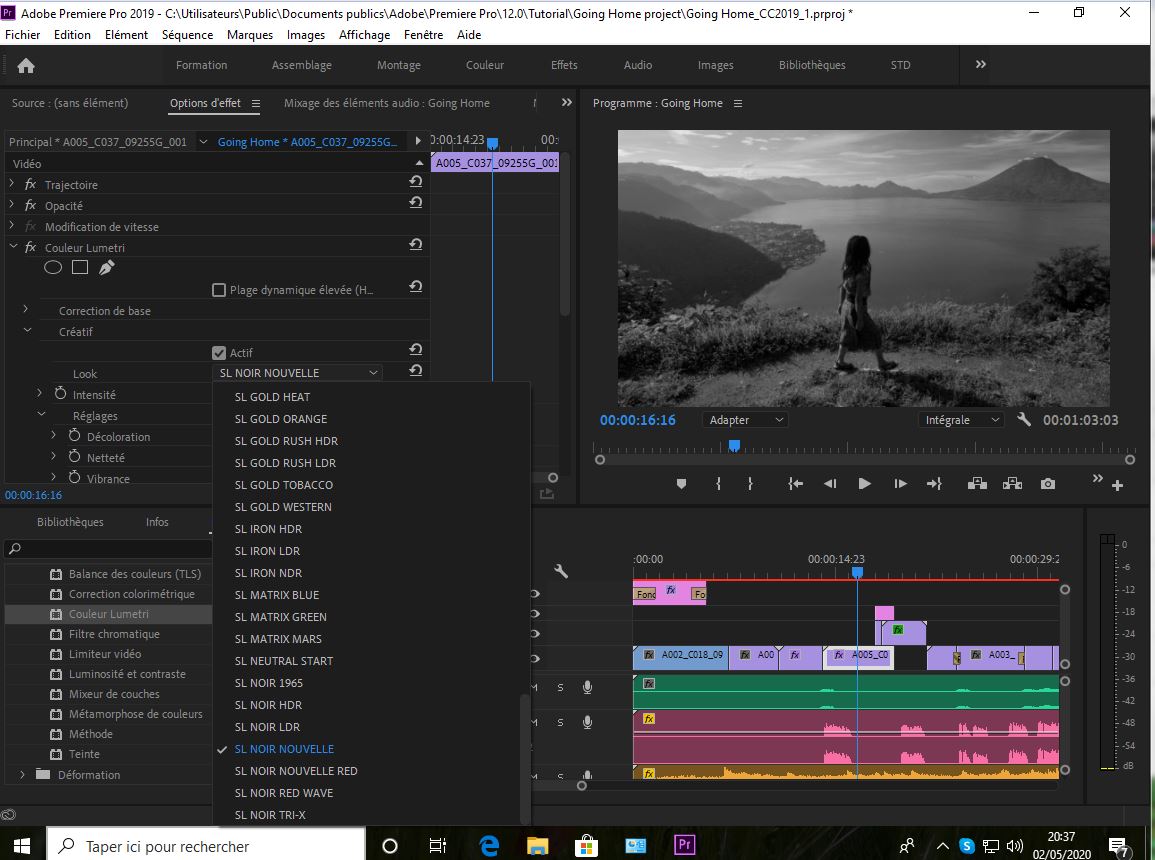Collapse the Créatif section
The width and height of the screenshot is (1155, 860).
click(27, 331)
